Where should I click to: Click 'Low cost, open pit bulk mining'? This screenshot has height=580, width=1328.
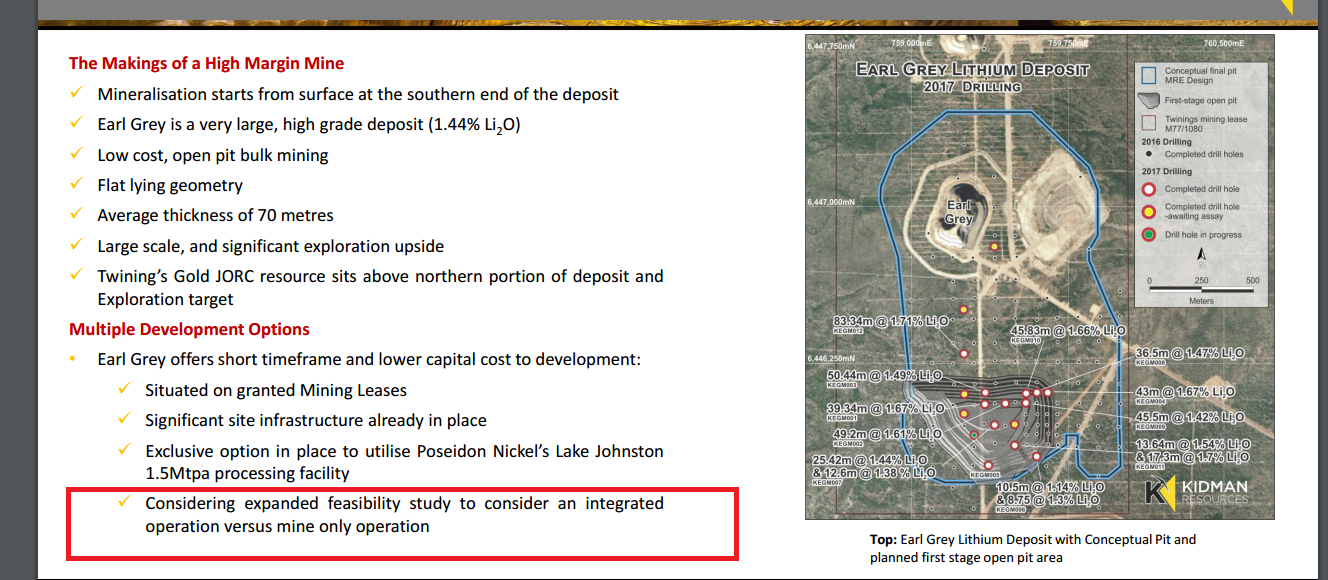click(213, 155)
